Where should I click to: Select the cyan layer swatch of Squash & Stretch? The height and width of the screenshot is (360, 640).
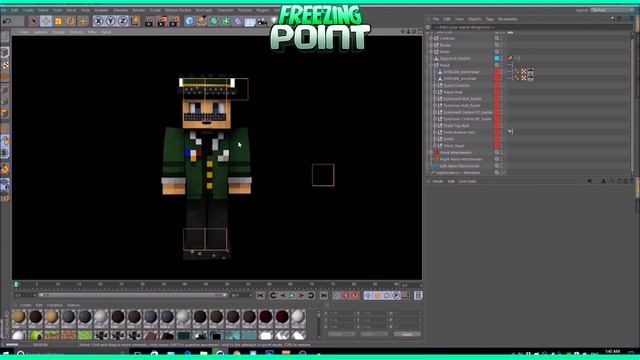pos(497,58)
